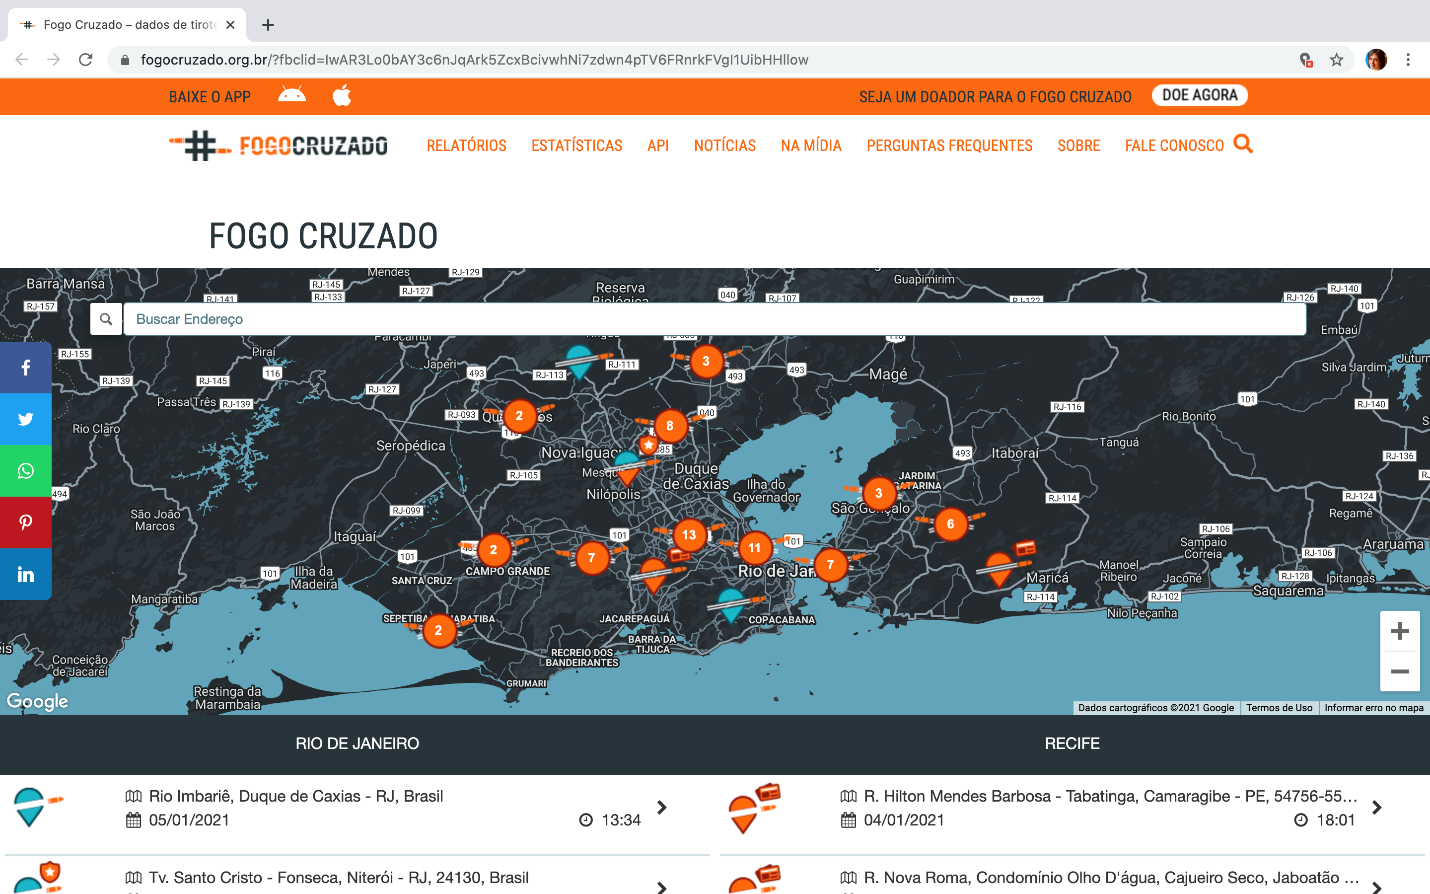Open the cluster marker numbered 2 near Sepetiba
The width and height of the screenshot is (1430, 894).
[438, 631]
